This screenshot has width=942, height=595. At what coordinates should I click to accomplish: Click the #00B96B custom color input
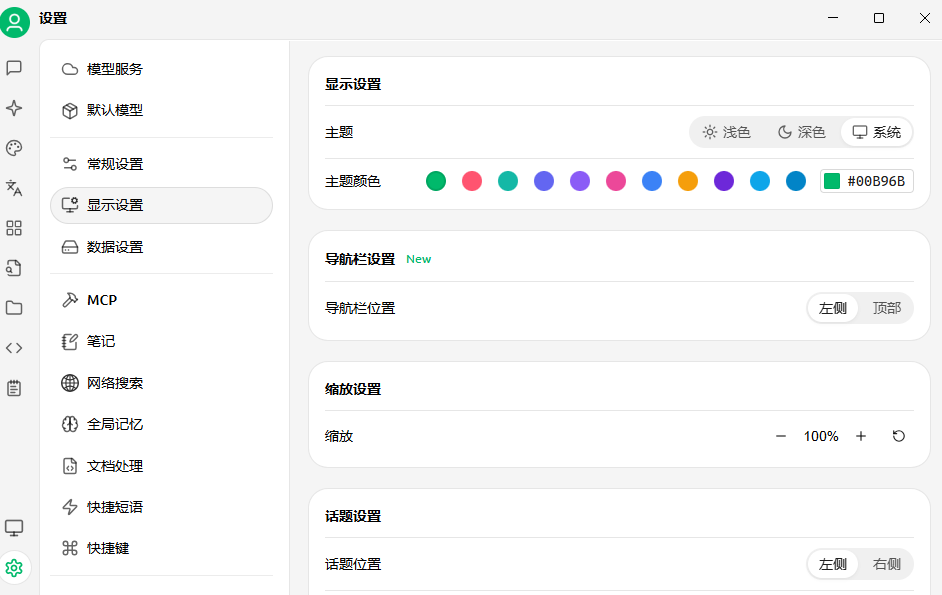pyautogui.click(x=867, y=181)
